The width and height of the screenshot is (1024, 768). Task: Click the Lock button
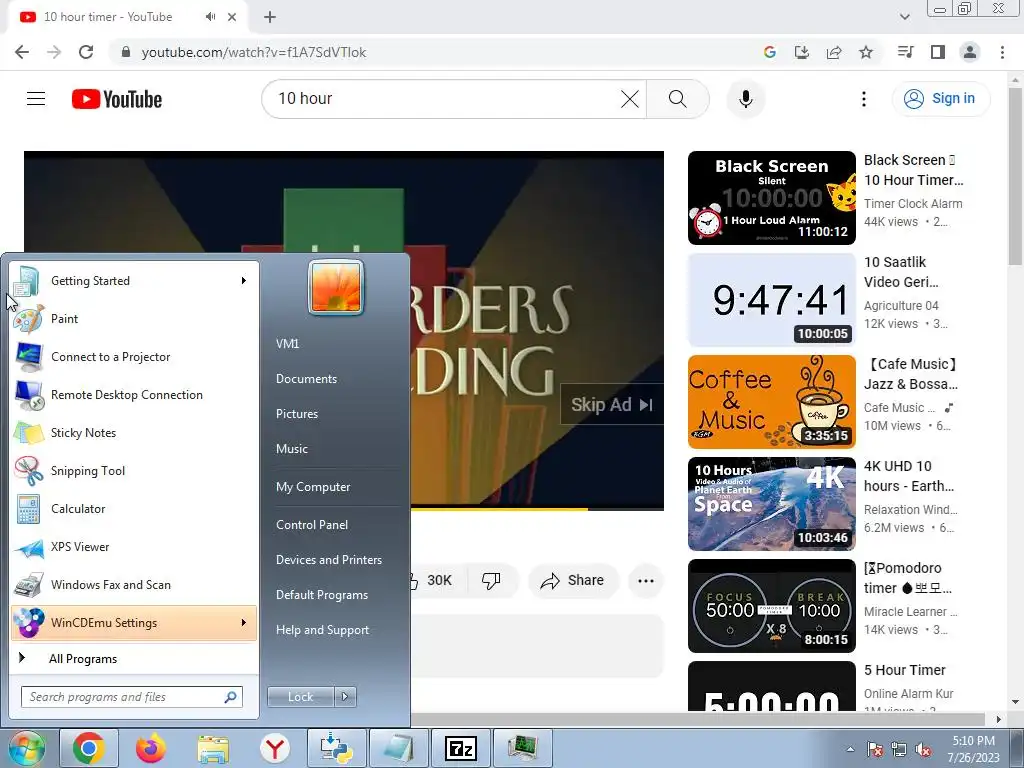301,697
